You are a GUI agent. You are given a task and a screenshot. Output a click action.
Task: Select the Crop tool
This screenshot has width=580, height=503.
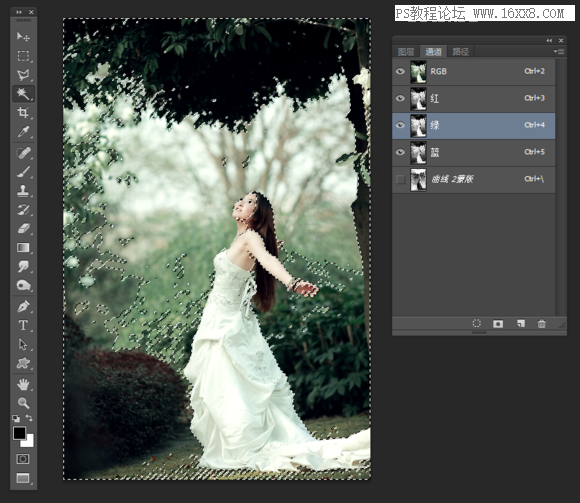pos(23,112)
